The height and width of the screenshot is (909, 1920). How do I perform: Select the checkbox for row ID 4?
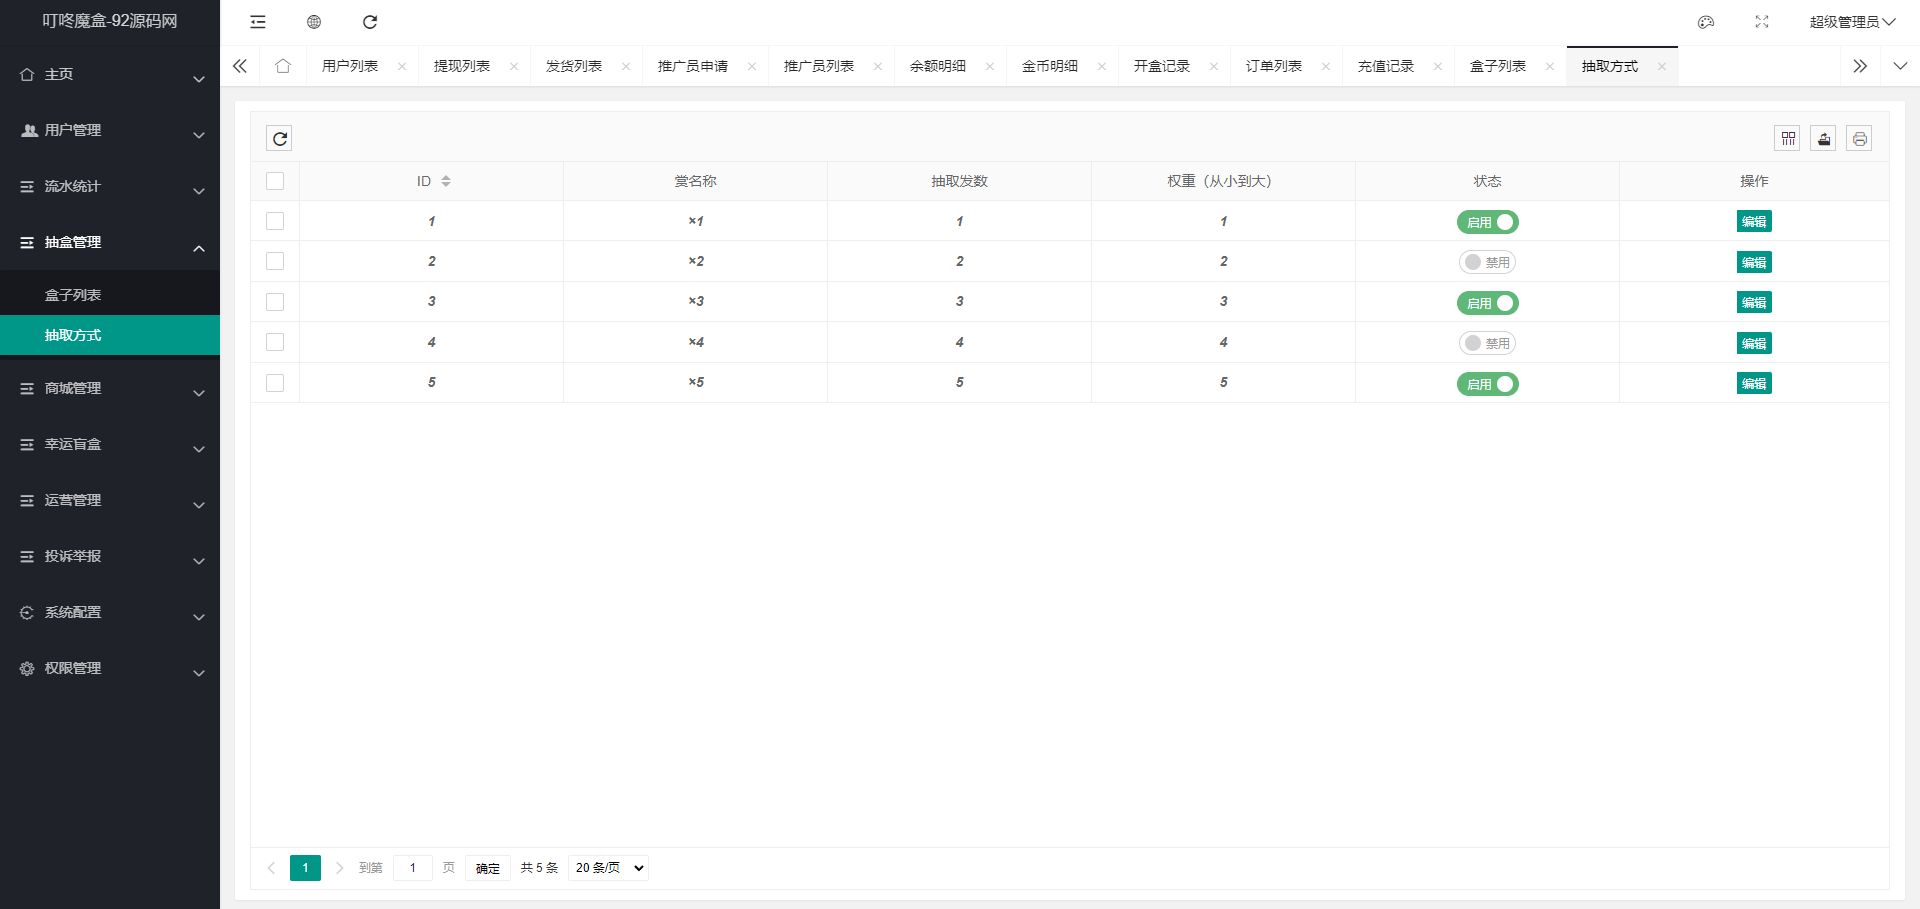[x=275, y=342]
